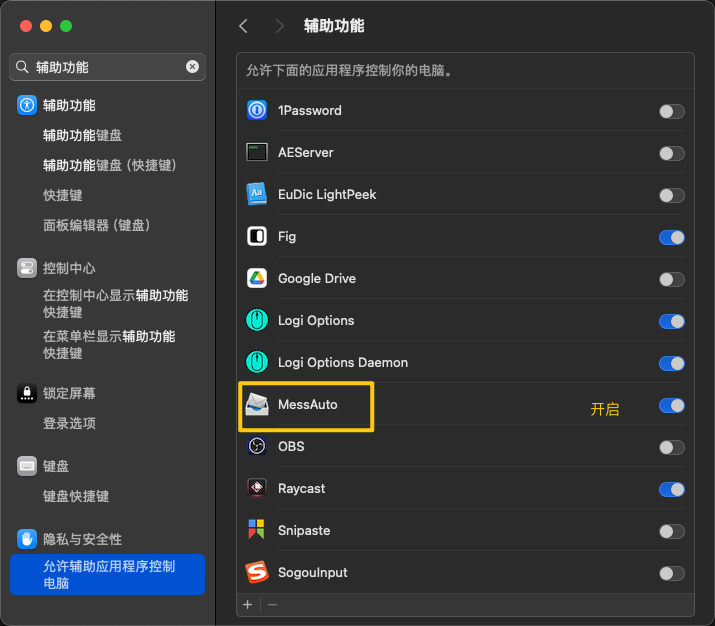
Task: Select 允许辅助应用程序控制电脑 item
Action: (x=107, y=574)
